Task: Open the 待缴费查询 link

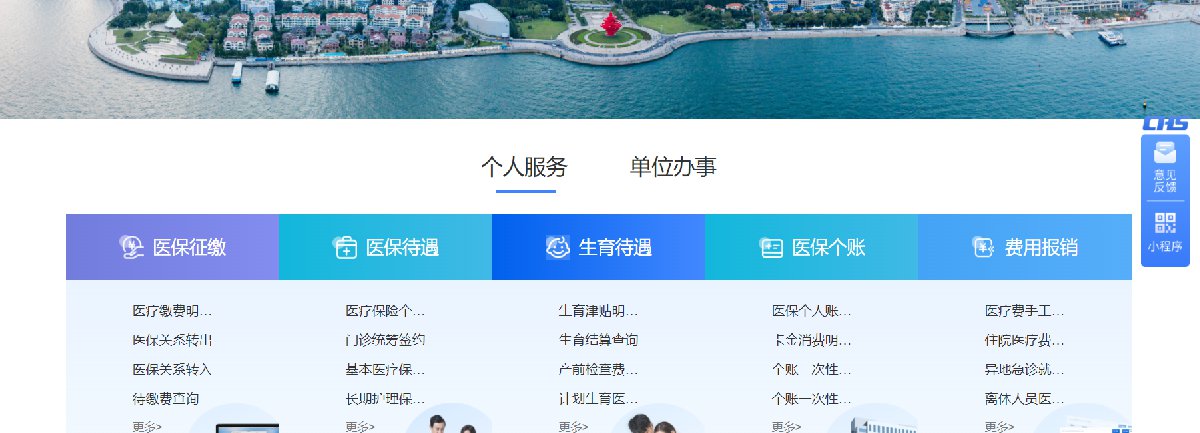Action: pyautogui.click(x=166, y=398)
